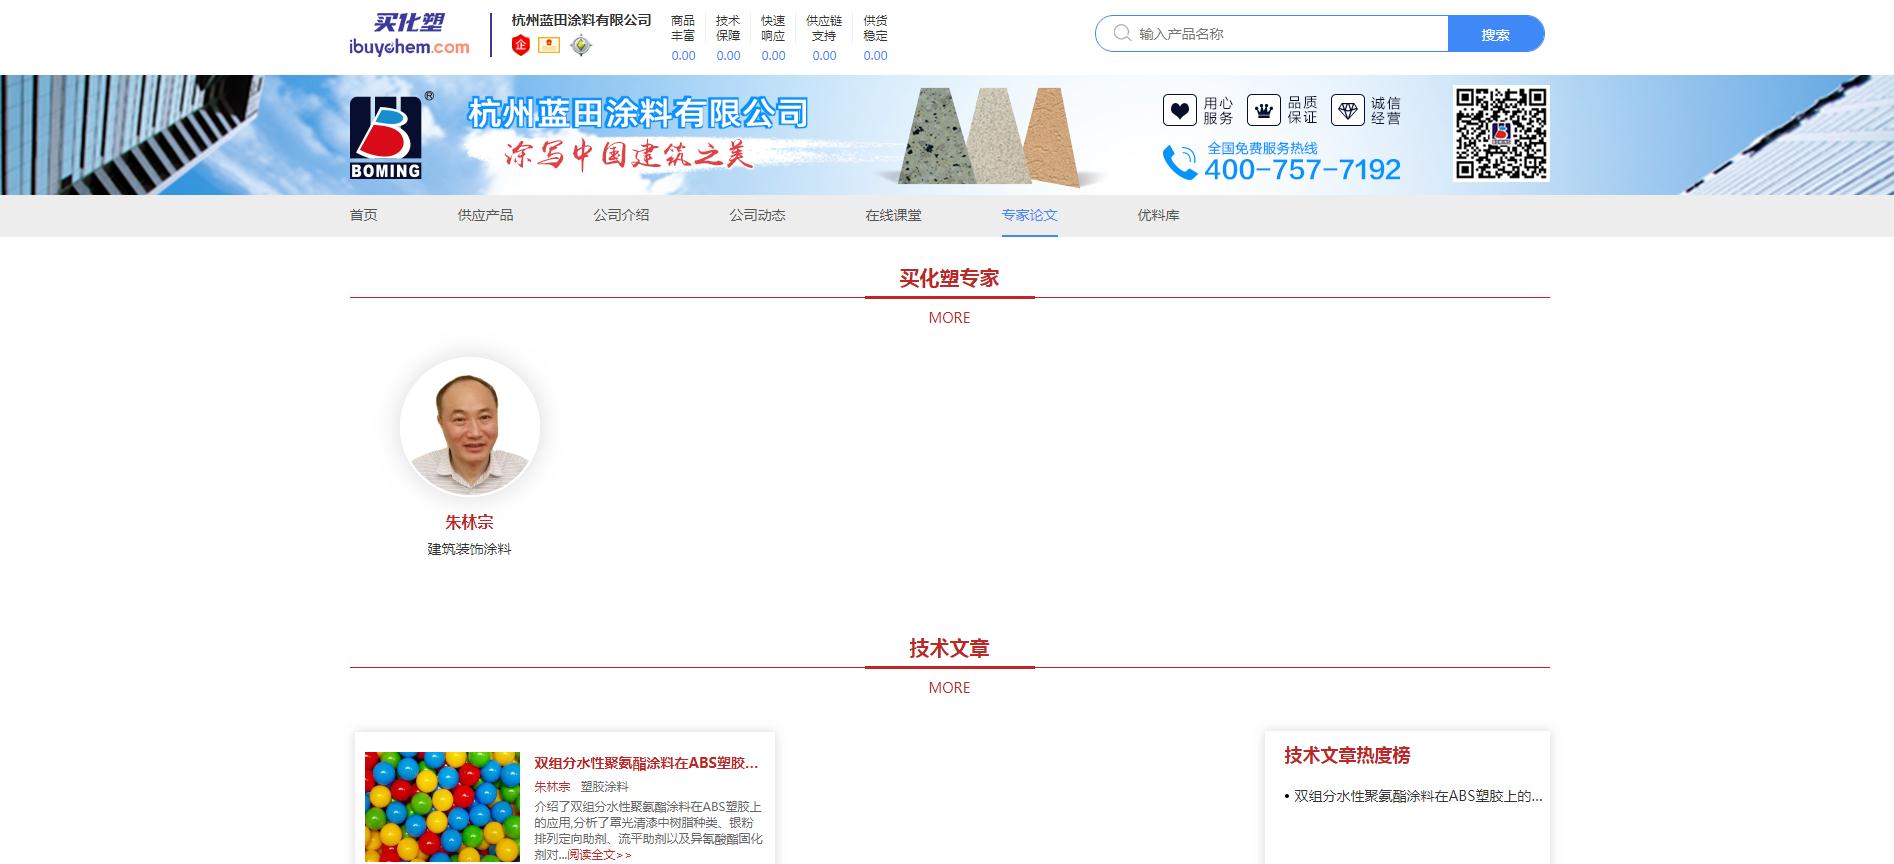The width and height of the screenshot is (1894, 864).
Task: Click the QR code image
Action: (x=1501, y=133)
